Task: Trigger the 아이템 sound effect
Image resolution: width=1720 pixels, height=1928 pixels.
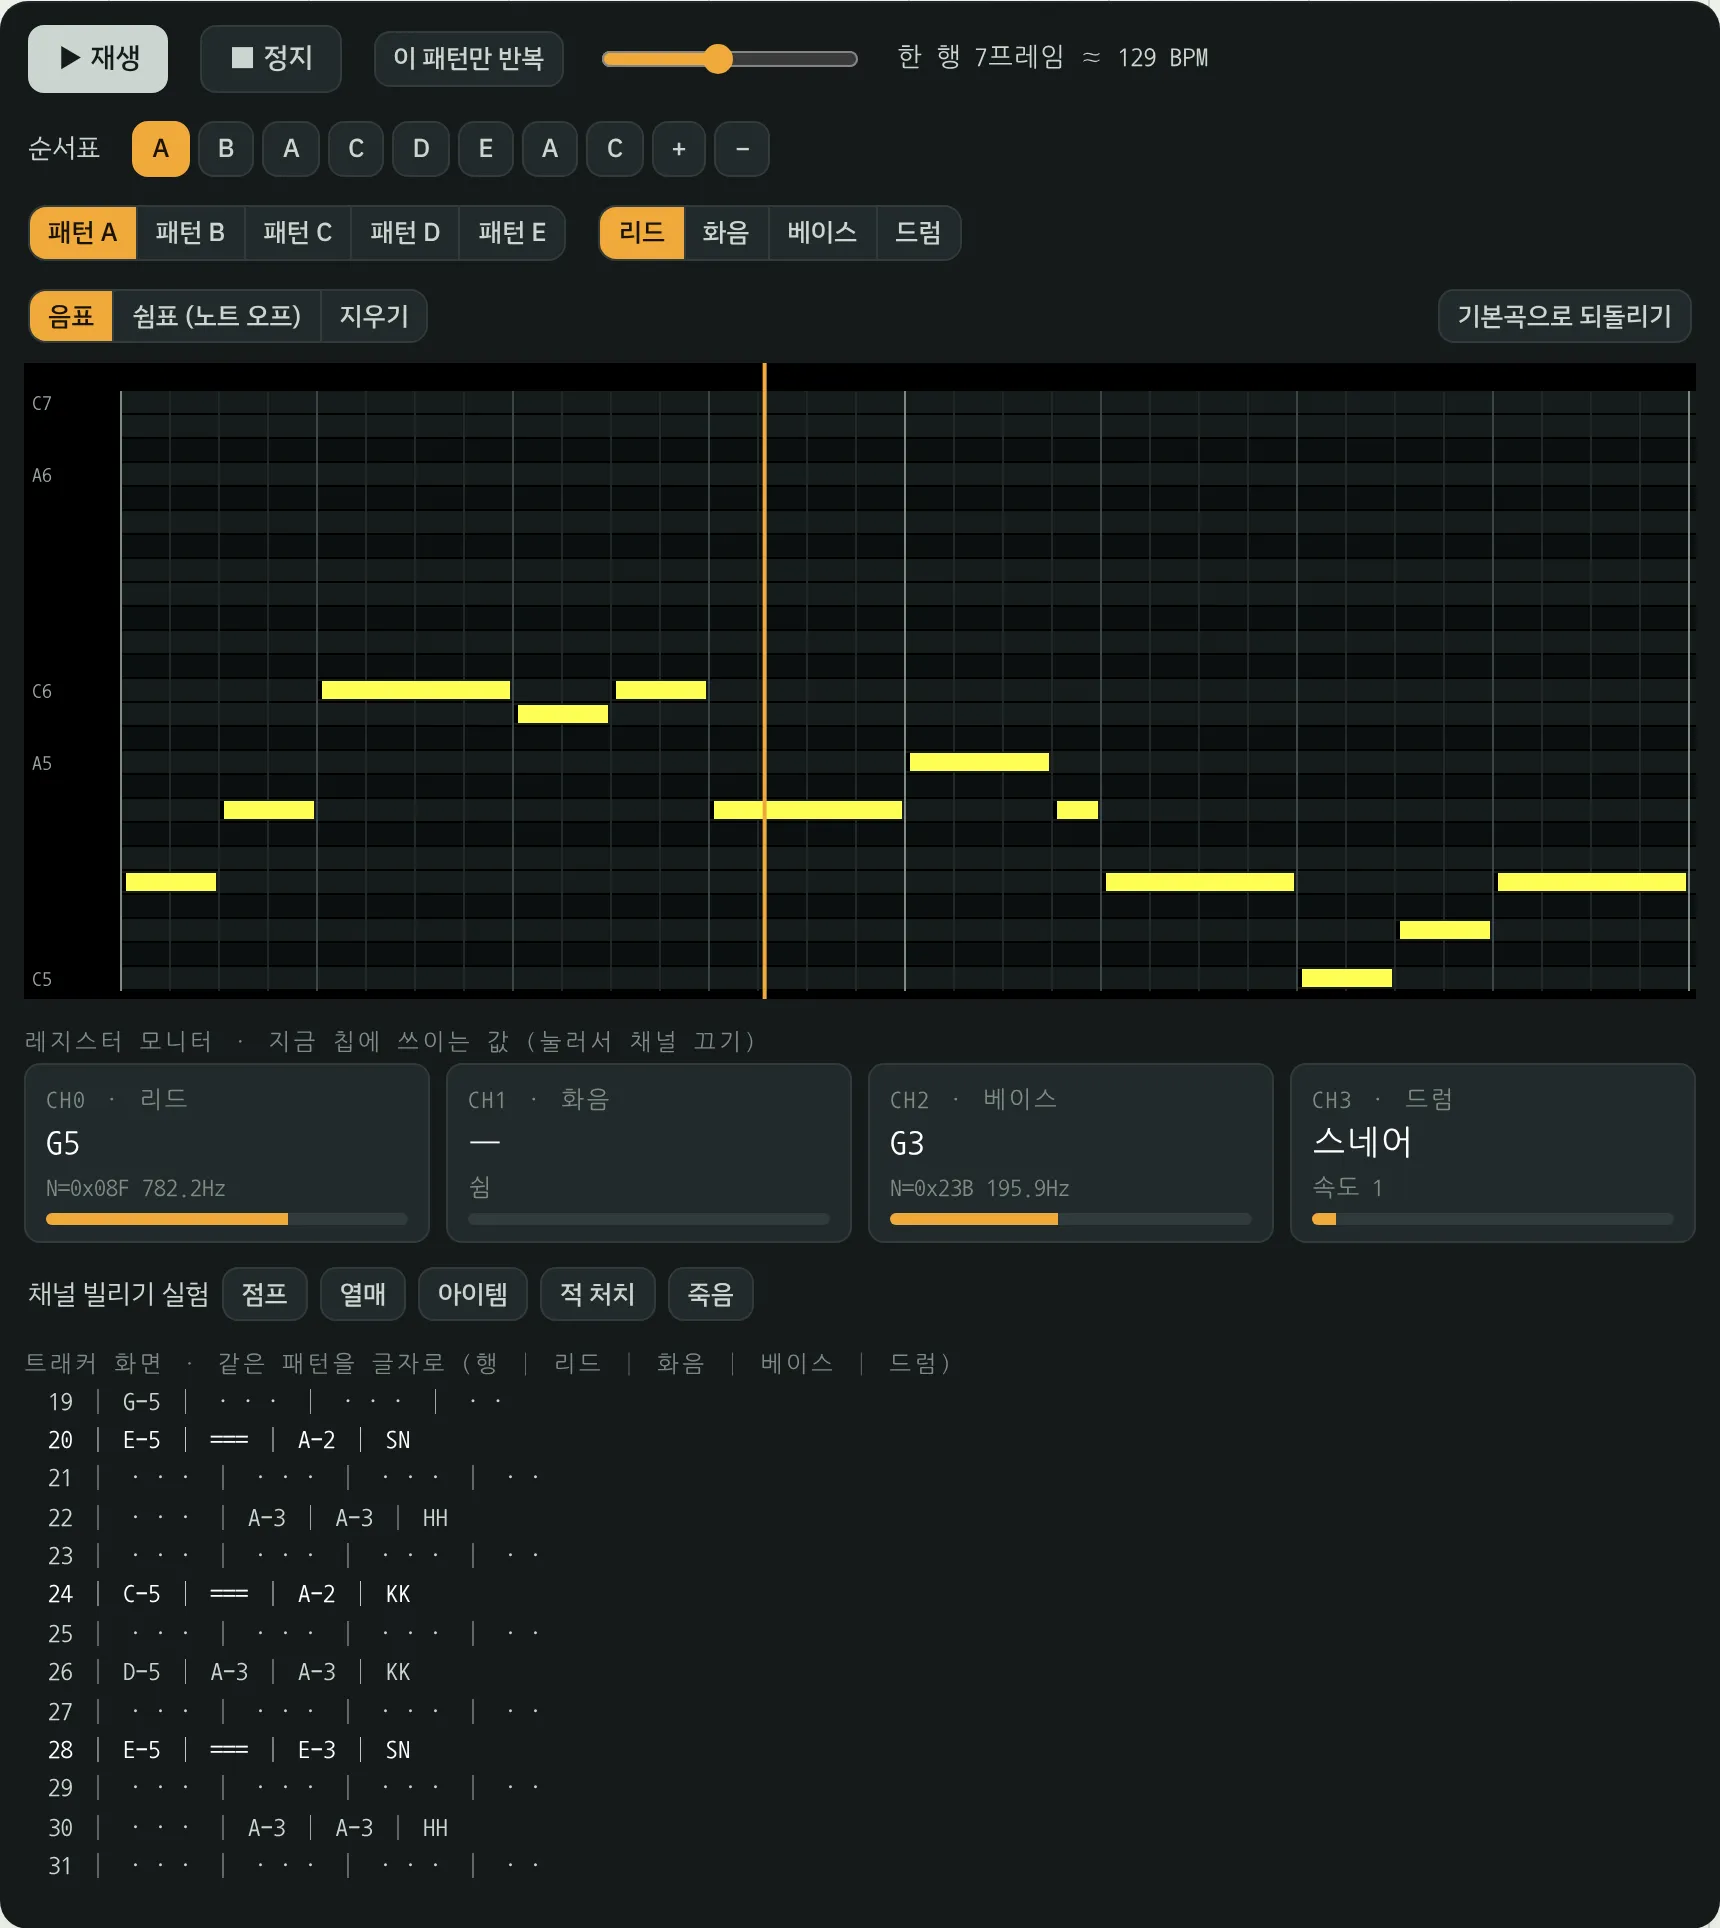Action: coord(473,1294)
